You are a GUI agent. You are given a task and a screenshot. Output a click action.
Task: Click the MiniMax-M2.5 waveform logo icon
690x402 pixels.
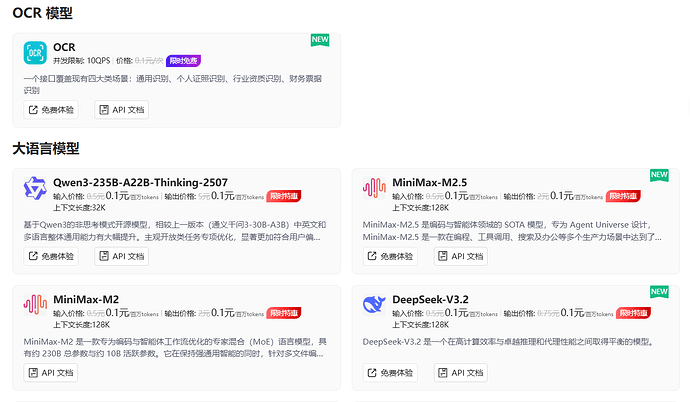pyautogui.click(x=374, y=188)
